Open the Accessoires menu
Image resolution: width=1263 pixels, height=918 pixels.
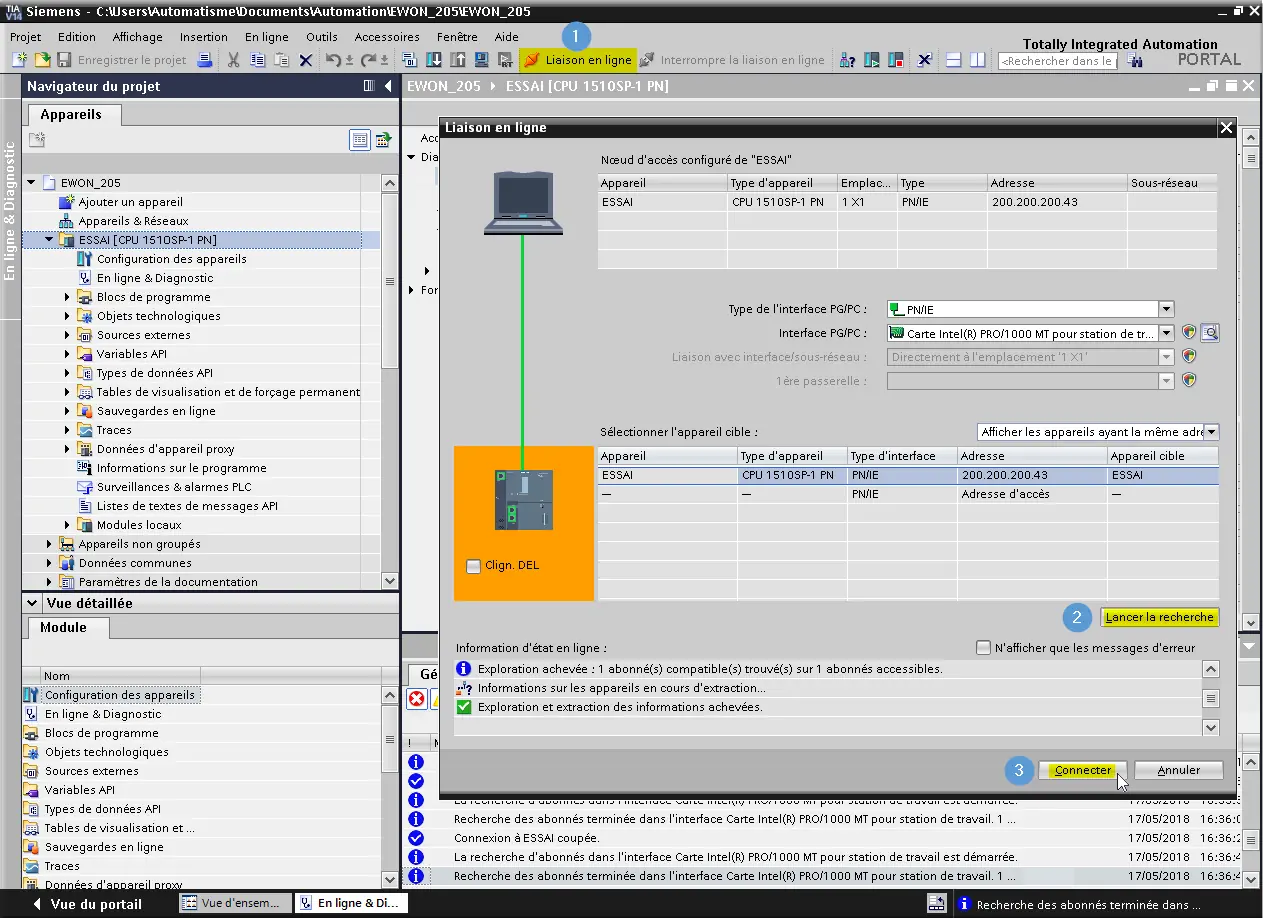pyautogui.click(x=387, y=37)
